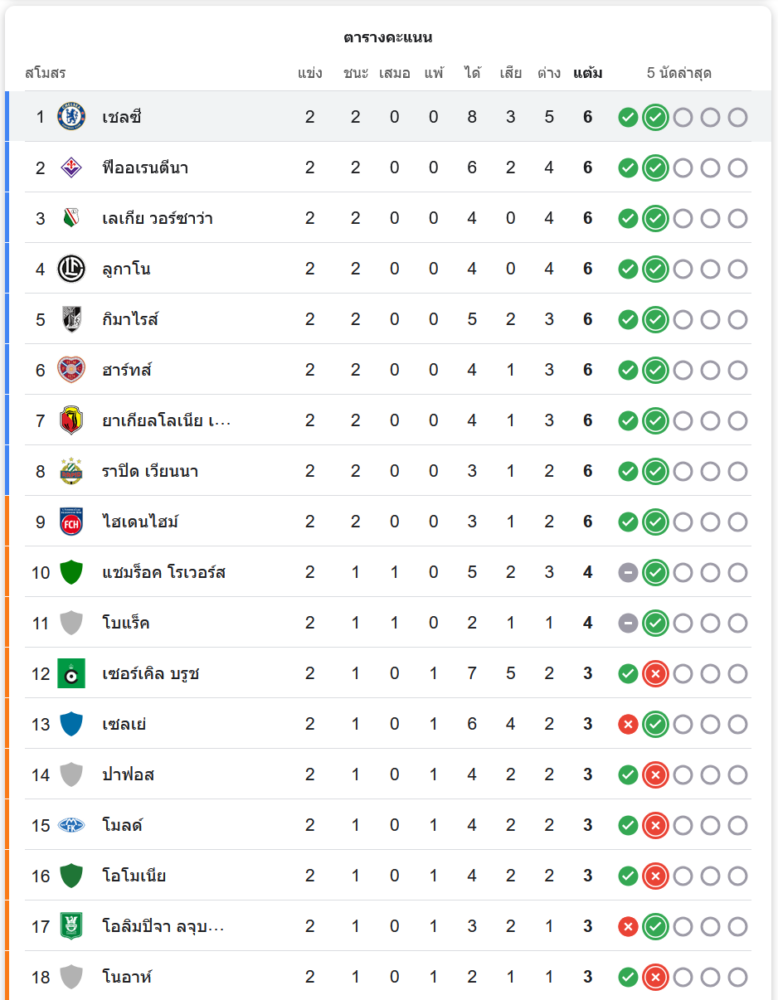This screenshot has width=778, height=1000.
Task: Click the green Shamrock Rovers shield icon
Action: click(71, 572)
